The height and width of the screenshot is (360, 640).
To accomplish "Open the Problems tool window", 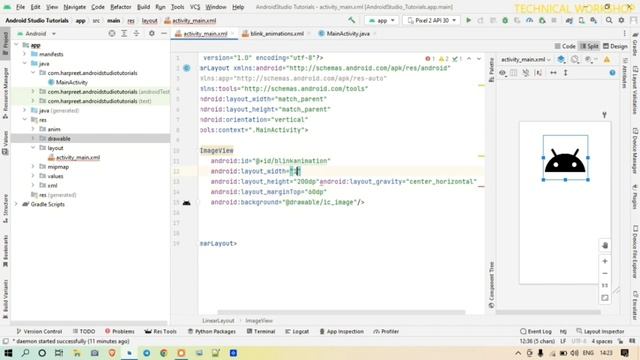I will point(120,331).
